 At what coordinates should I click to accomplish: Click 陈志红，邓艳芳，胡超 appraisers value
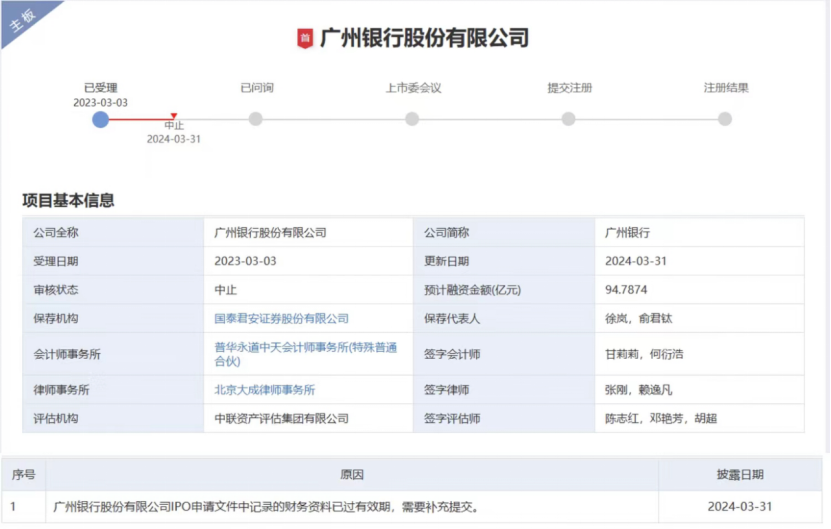tap(661, 419)
